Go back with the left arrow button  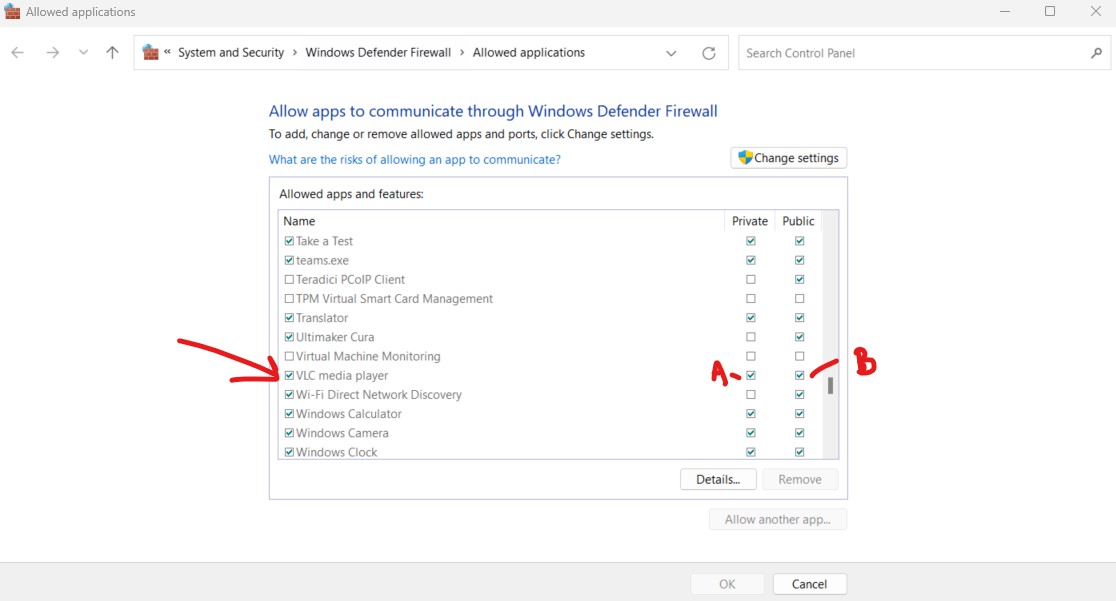point(18,53)
